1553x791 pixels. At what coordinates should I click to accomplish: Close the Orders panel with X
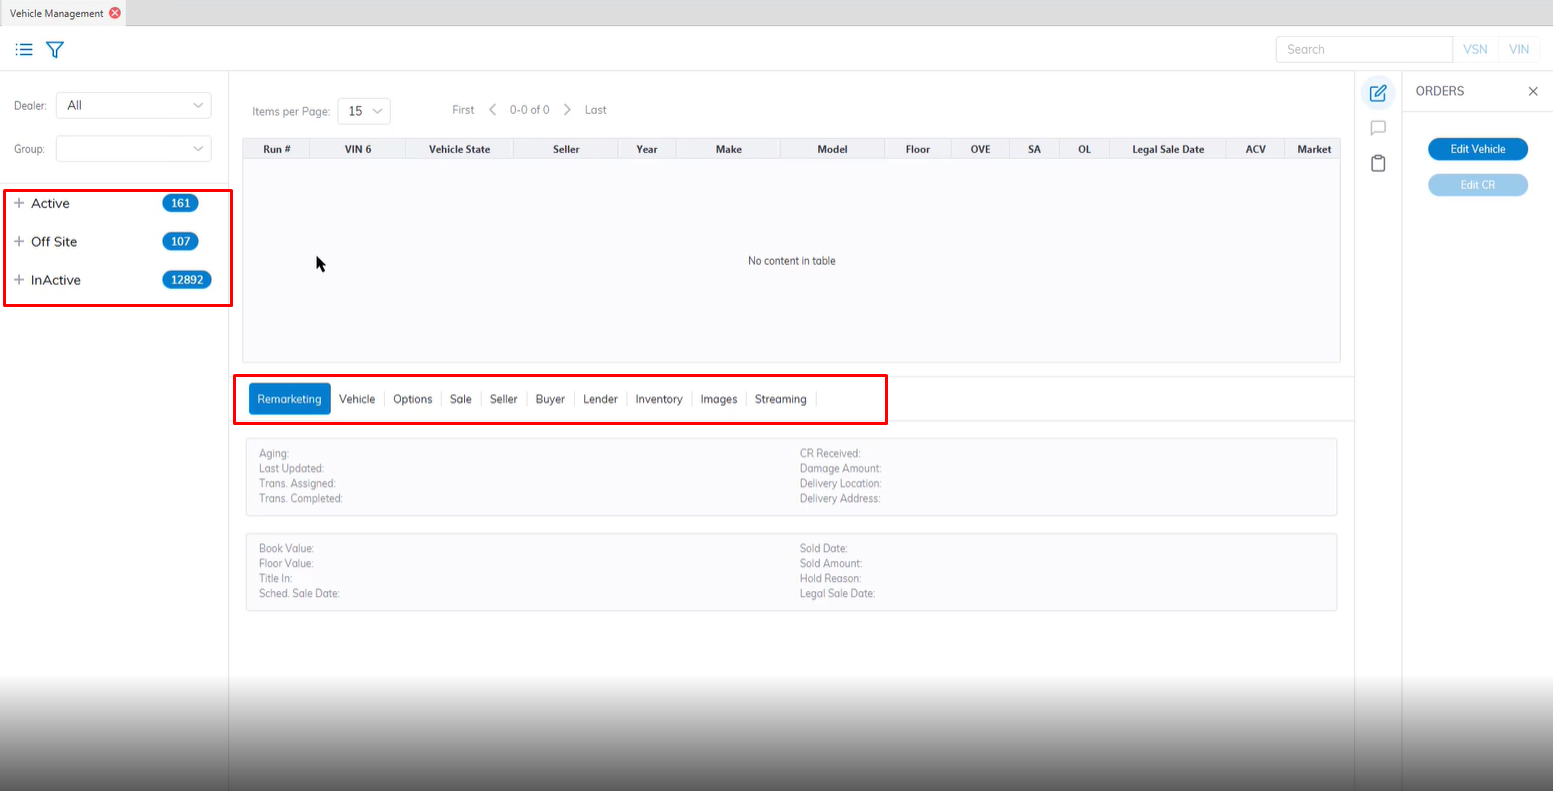pyautogui.click(x=1533, y=91)
